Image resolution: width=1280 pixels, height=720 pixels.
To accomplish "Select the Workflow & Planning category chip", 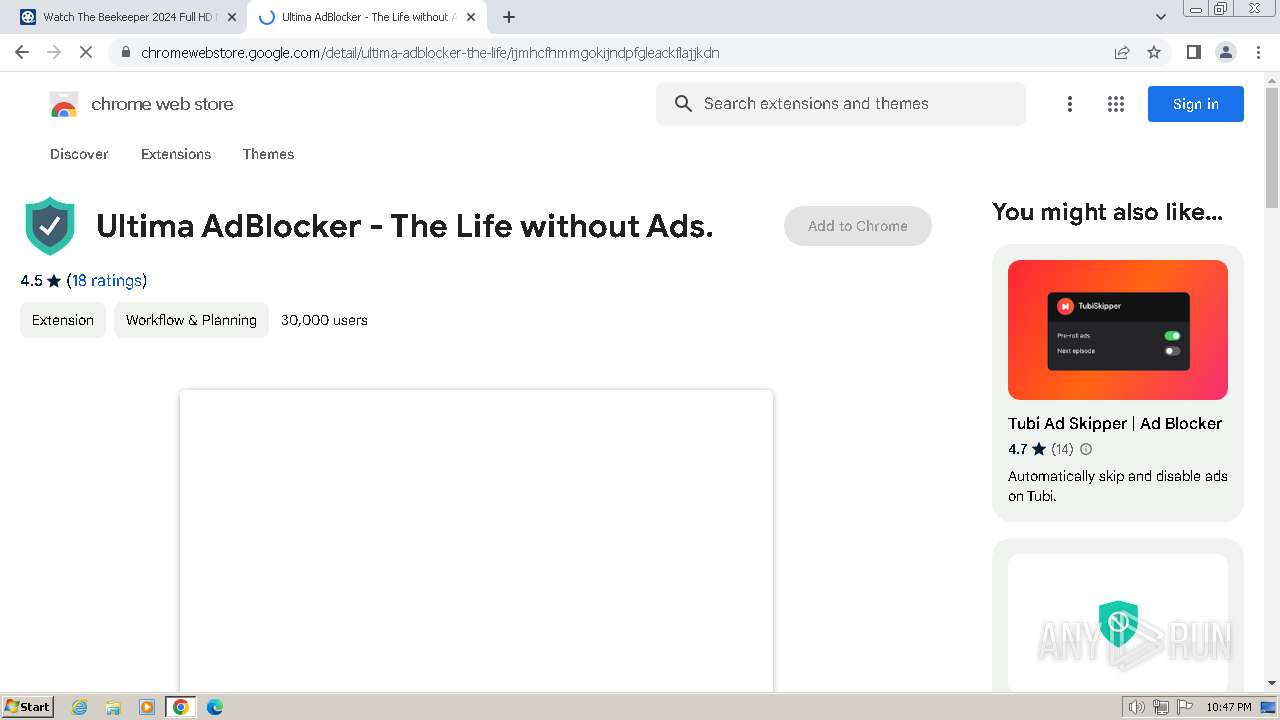I will (191, 320).
